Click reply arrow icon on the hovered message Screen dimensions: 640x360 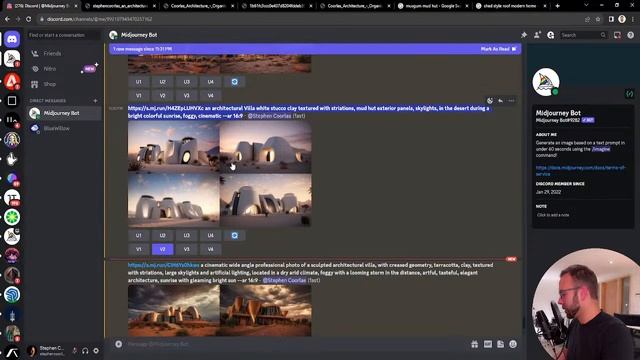[500, 100]
